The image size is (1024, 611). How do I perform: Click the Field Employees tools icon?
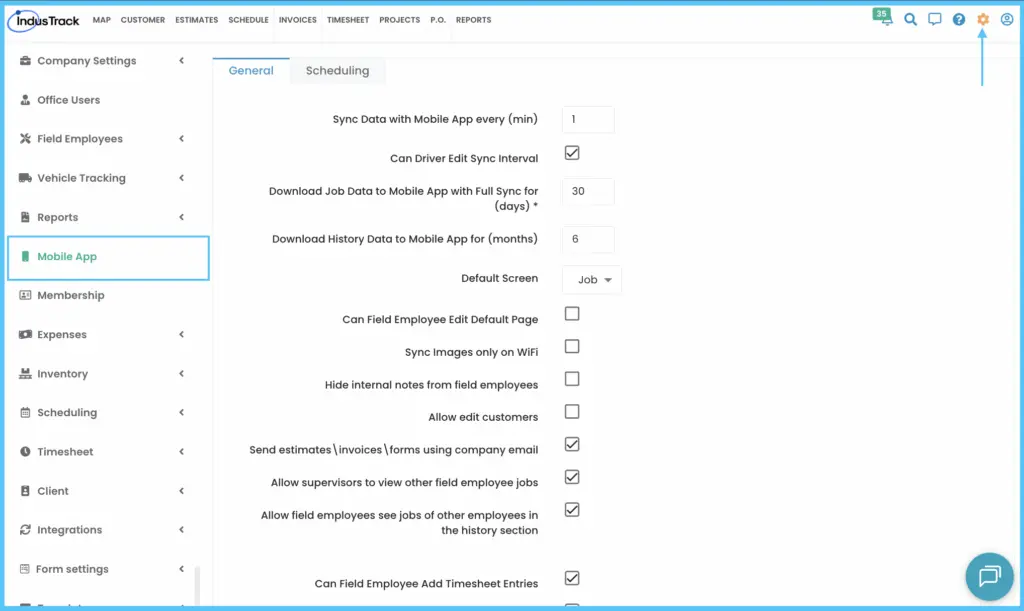(x=25, y=138)
